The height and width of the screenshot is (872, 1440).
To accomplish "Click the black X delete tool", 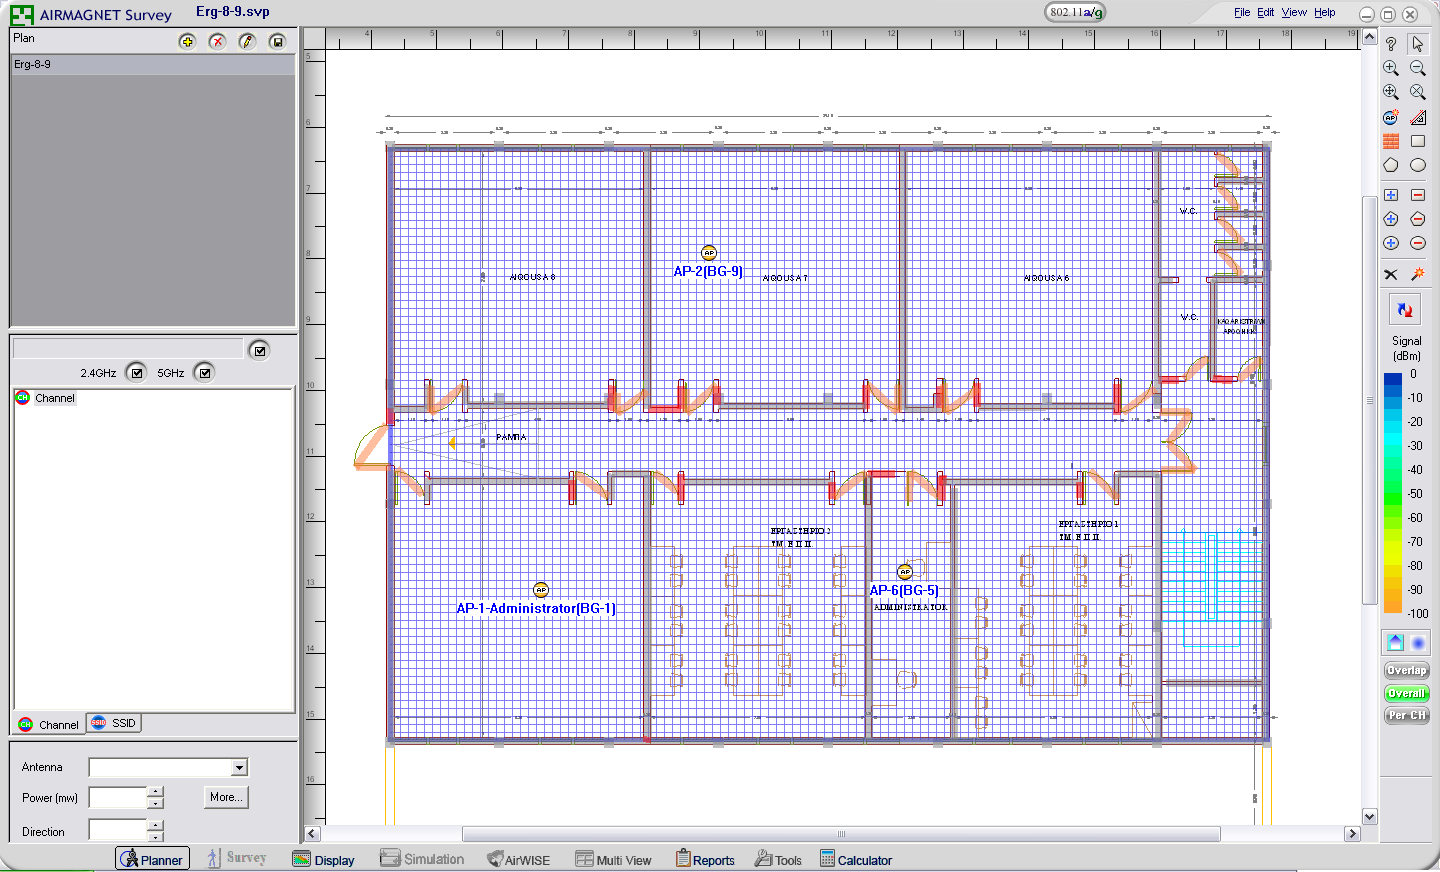I will (x=1391, y=274).
